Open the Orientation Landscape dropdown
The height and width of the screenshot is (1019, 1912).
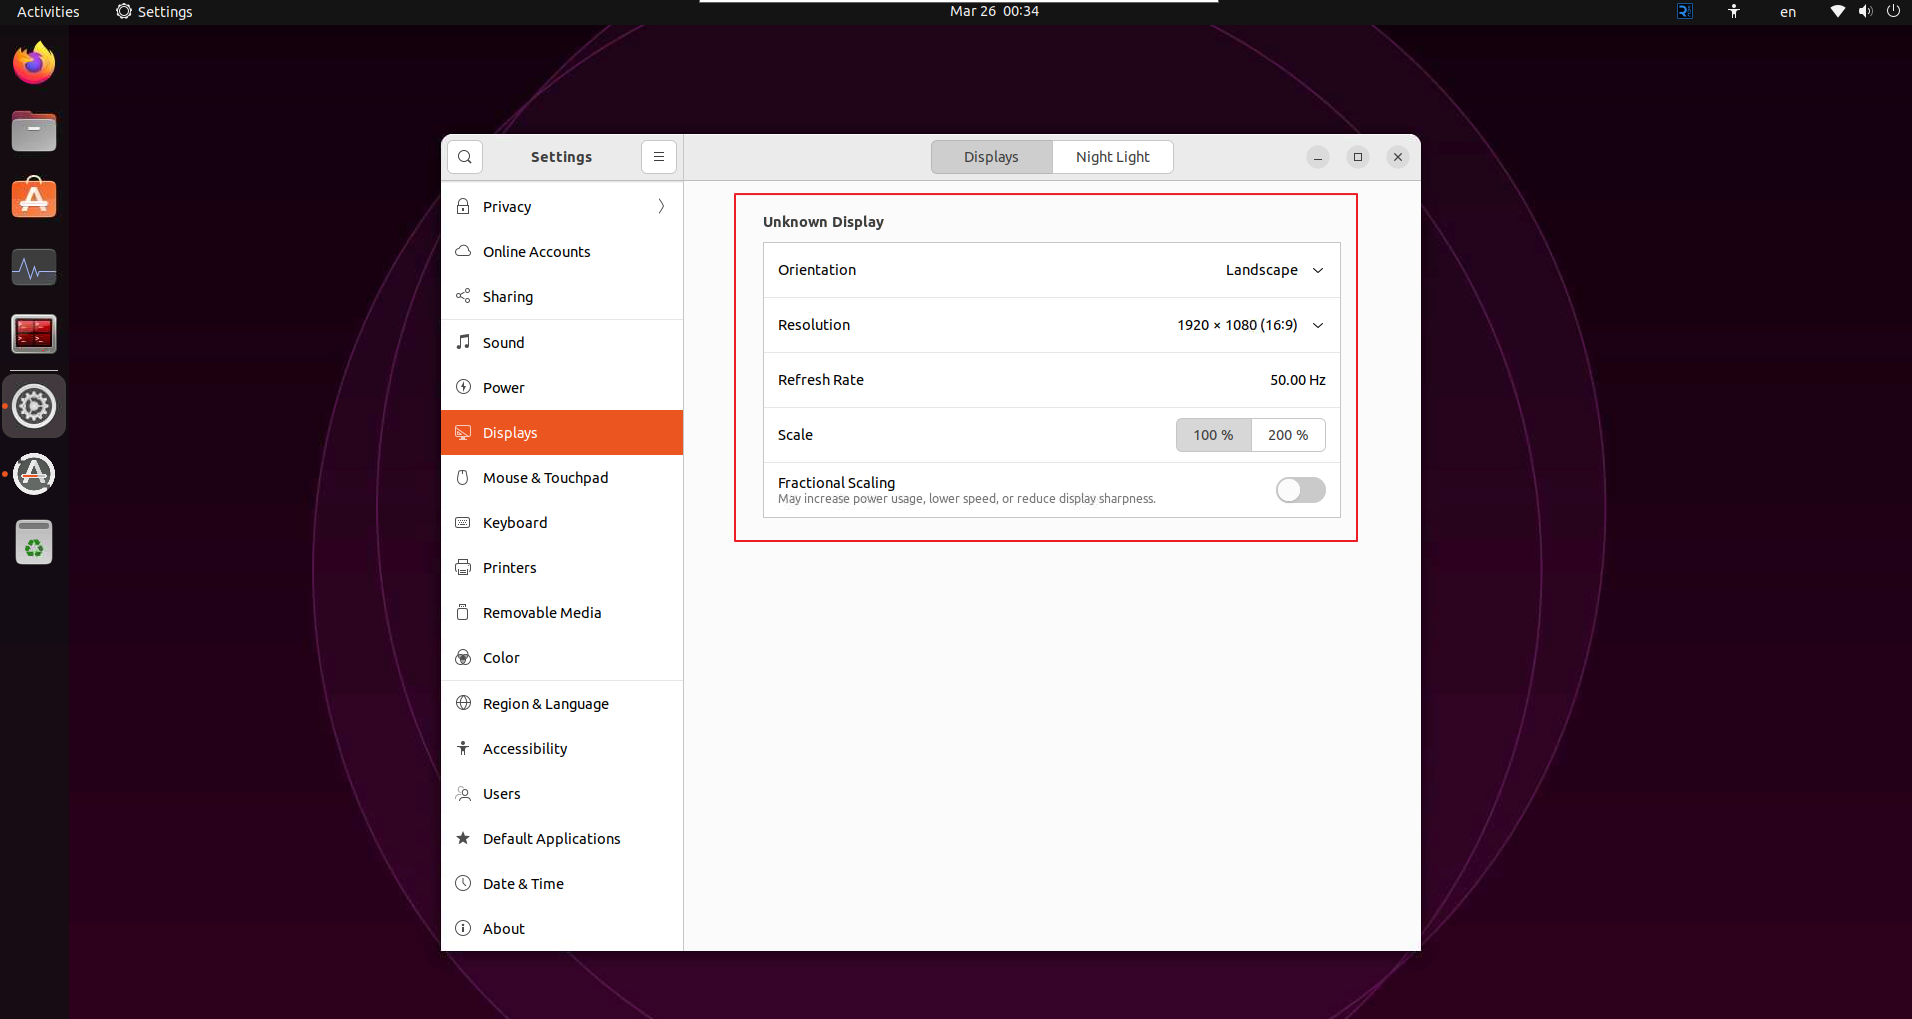click(x=1274, y=270)
